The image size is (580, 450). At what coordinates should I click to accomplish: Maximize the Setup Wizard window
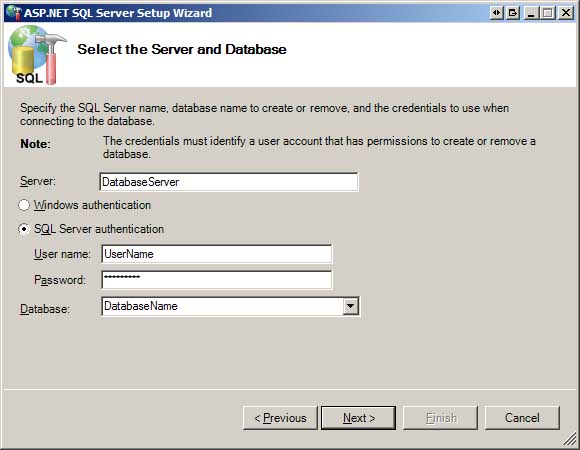pyautogui.click(x=547, y=13)
